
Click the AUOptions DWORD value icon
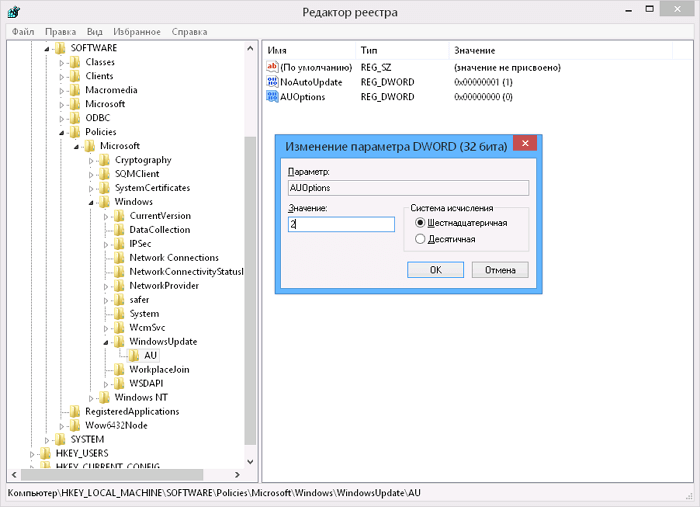272,97
